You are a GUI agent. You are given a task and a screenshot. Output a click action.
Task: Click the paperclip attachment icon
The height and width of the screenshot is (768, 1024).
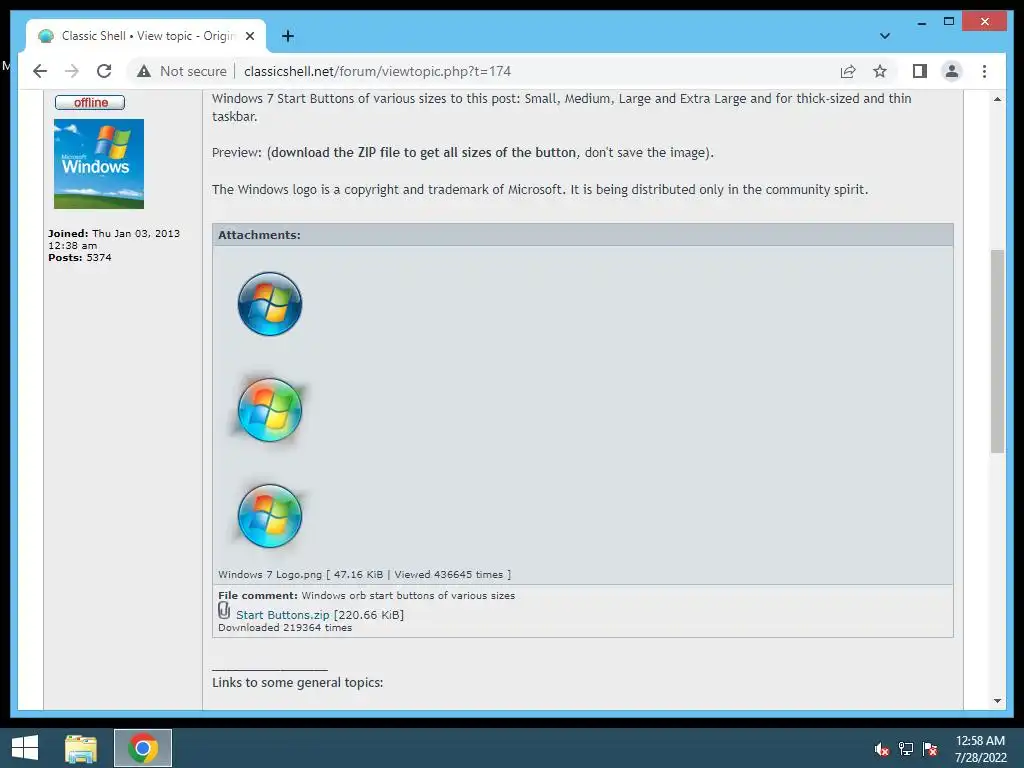pos(224,611)
